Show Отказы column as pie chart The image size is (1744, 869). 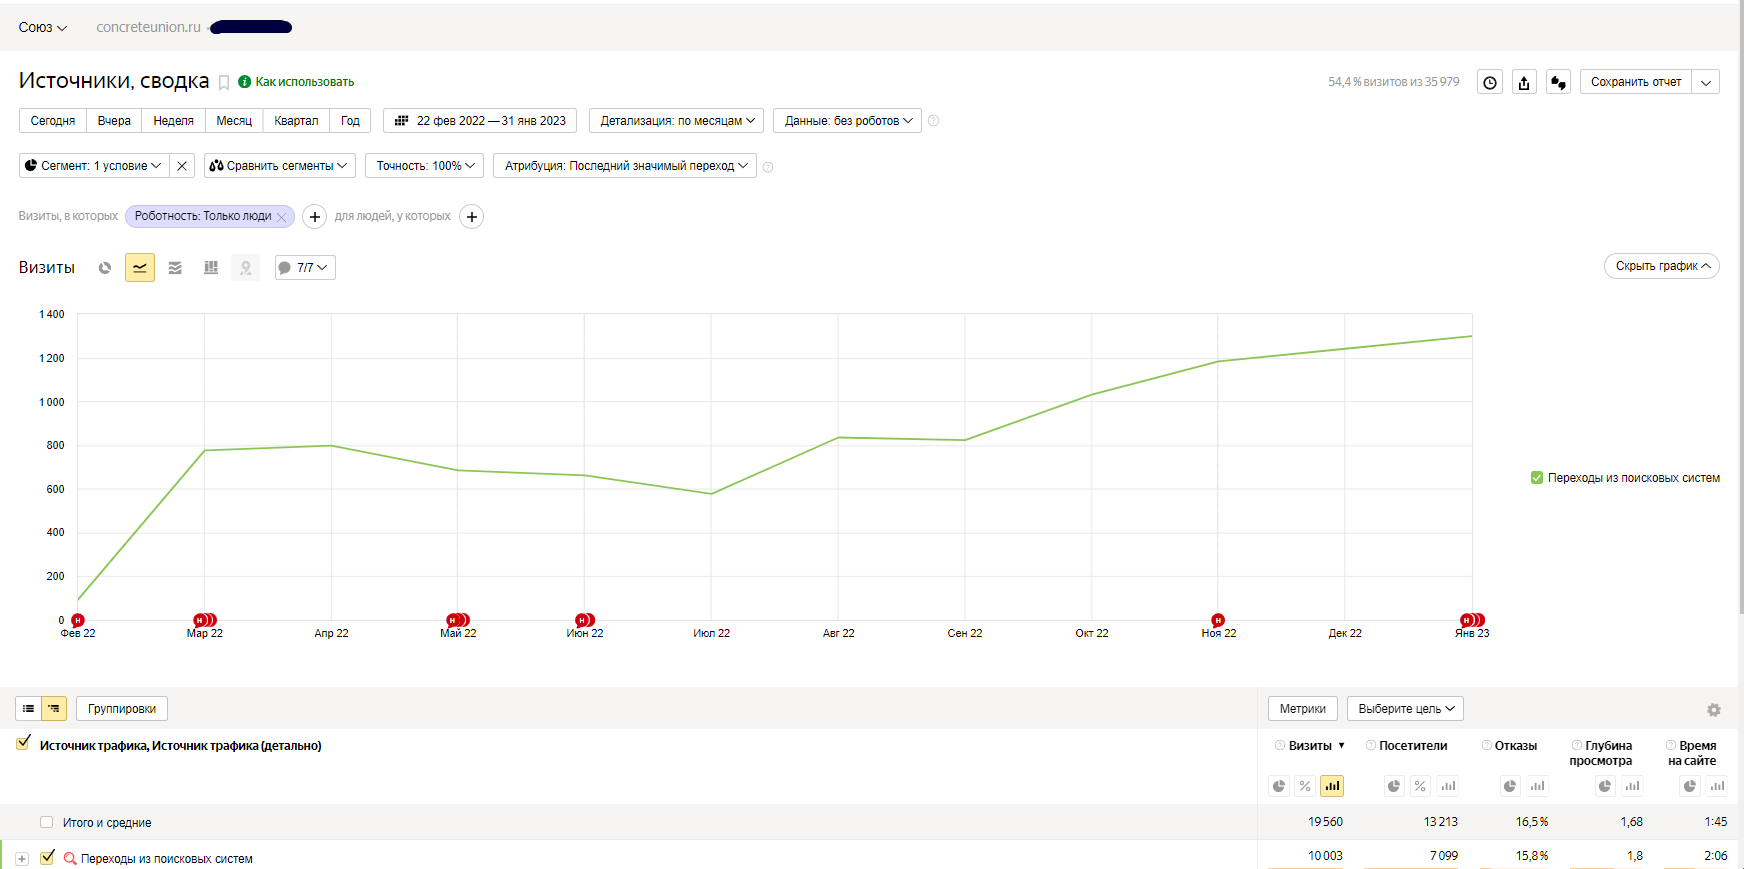(x=1510, y=786)
